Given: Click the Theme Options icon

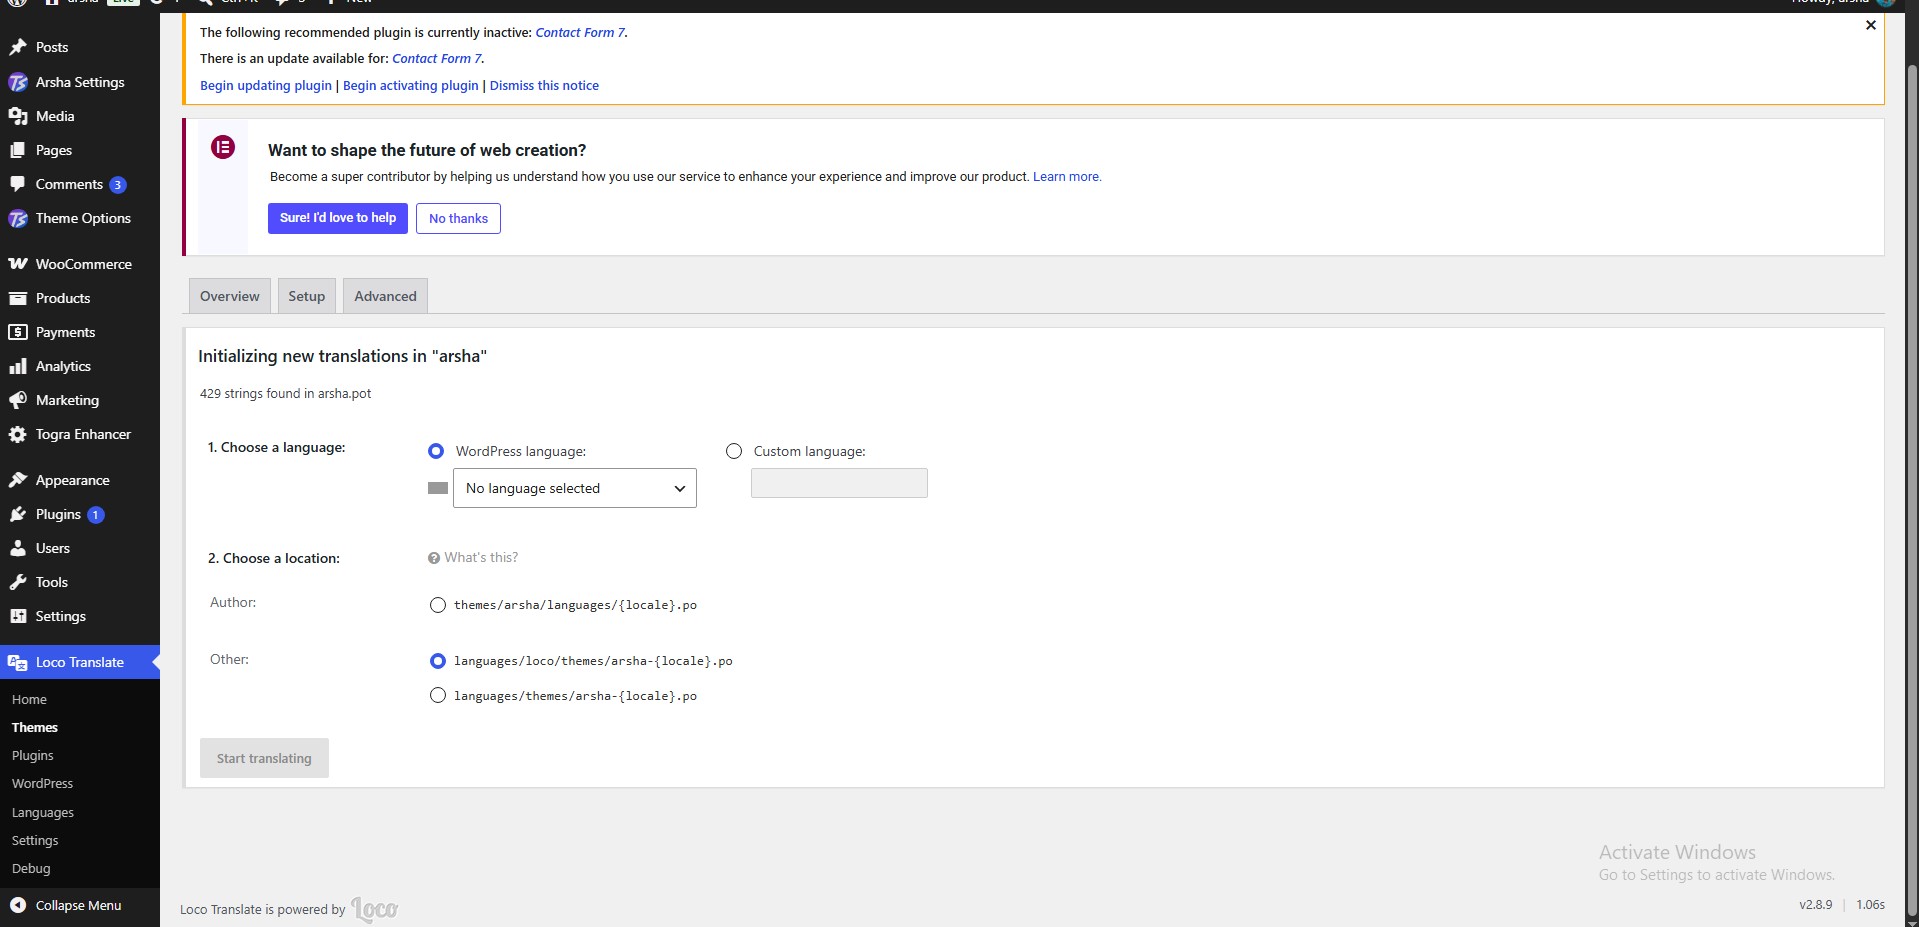Looking at the screenshot, I should click(18, 218).
